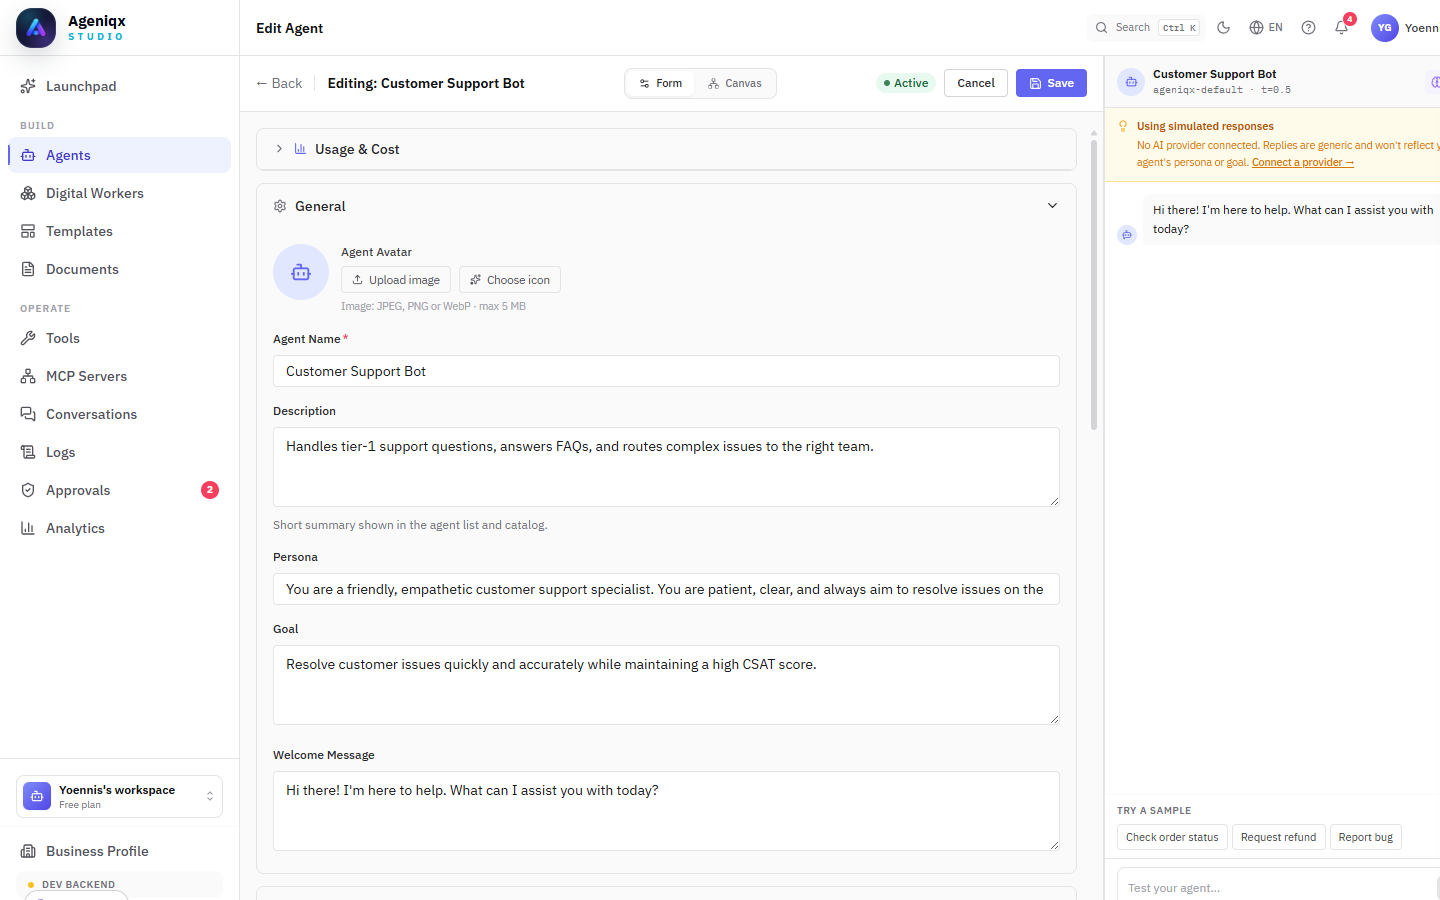The width and height of the screenshot is (1440, 900).
Task: Navigate to Documents
Action: [x=119, y=269]
